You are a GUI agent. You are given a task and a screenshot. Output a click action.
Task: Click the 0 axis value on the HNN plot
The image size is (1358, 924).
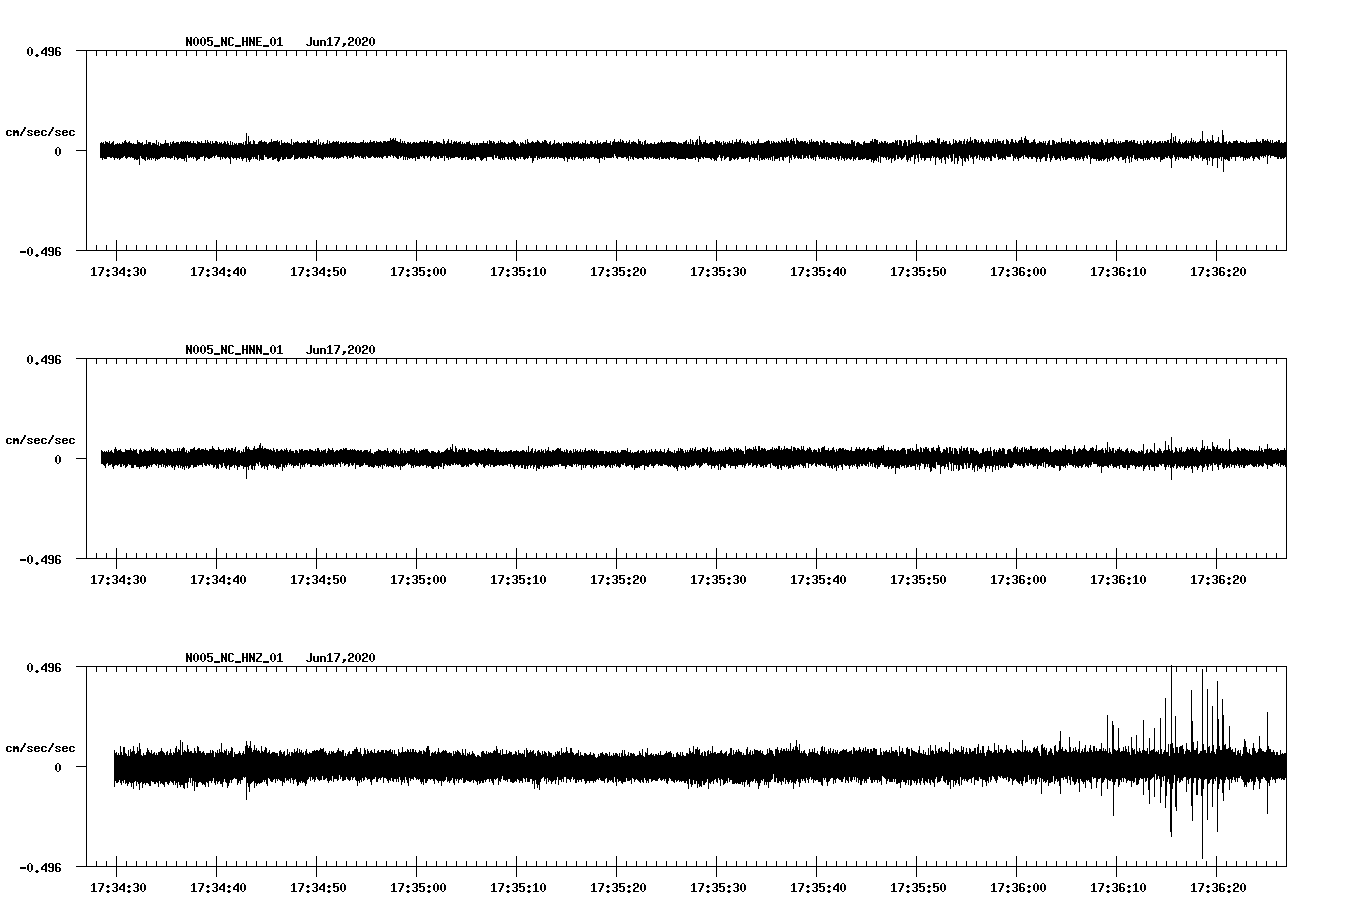click(x=58, y=459)
